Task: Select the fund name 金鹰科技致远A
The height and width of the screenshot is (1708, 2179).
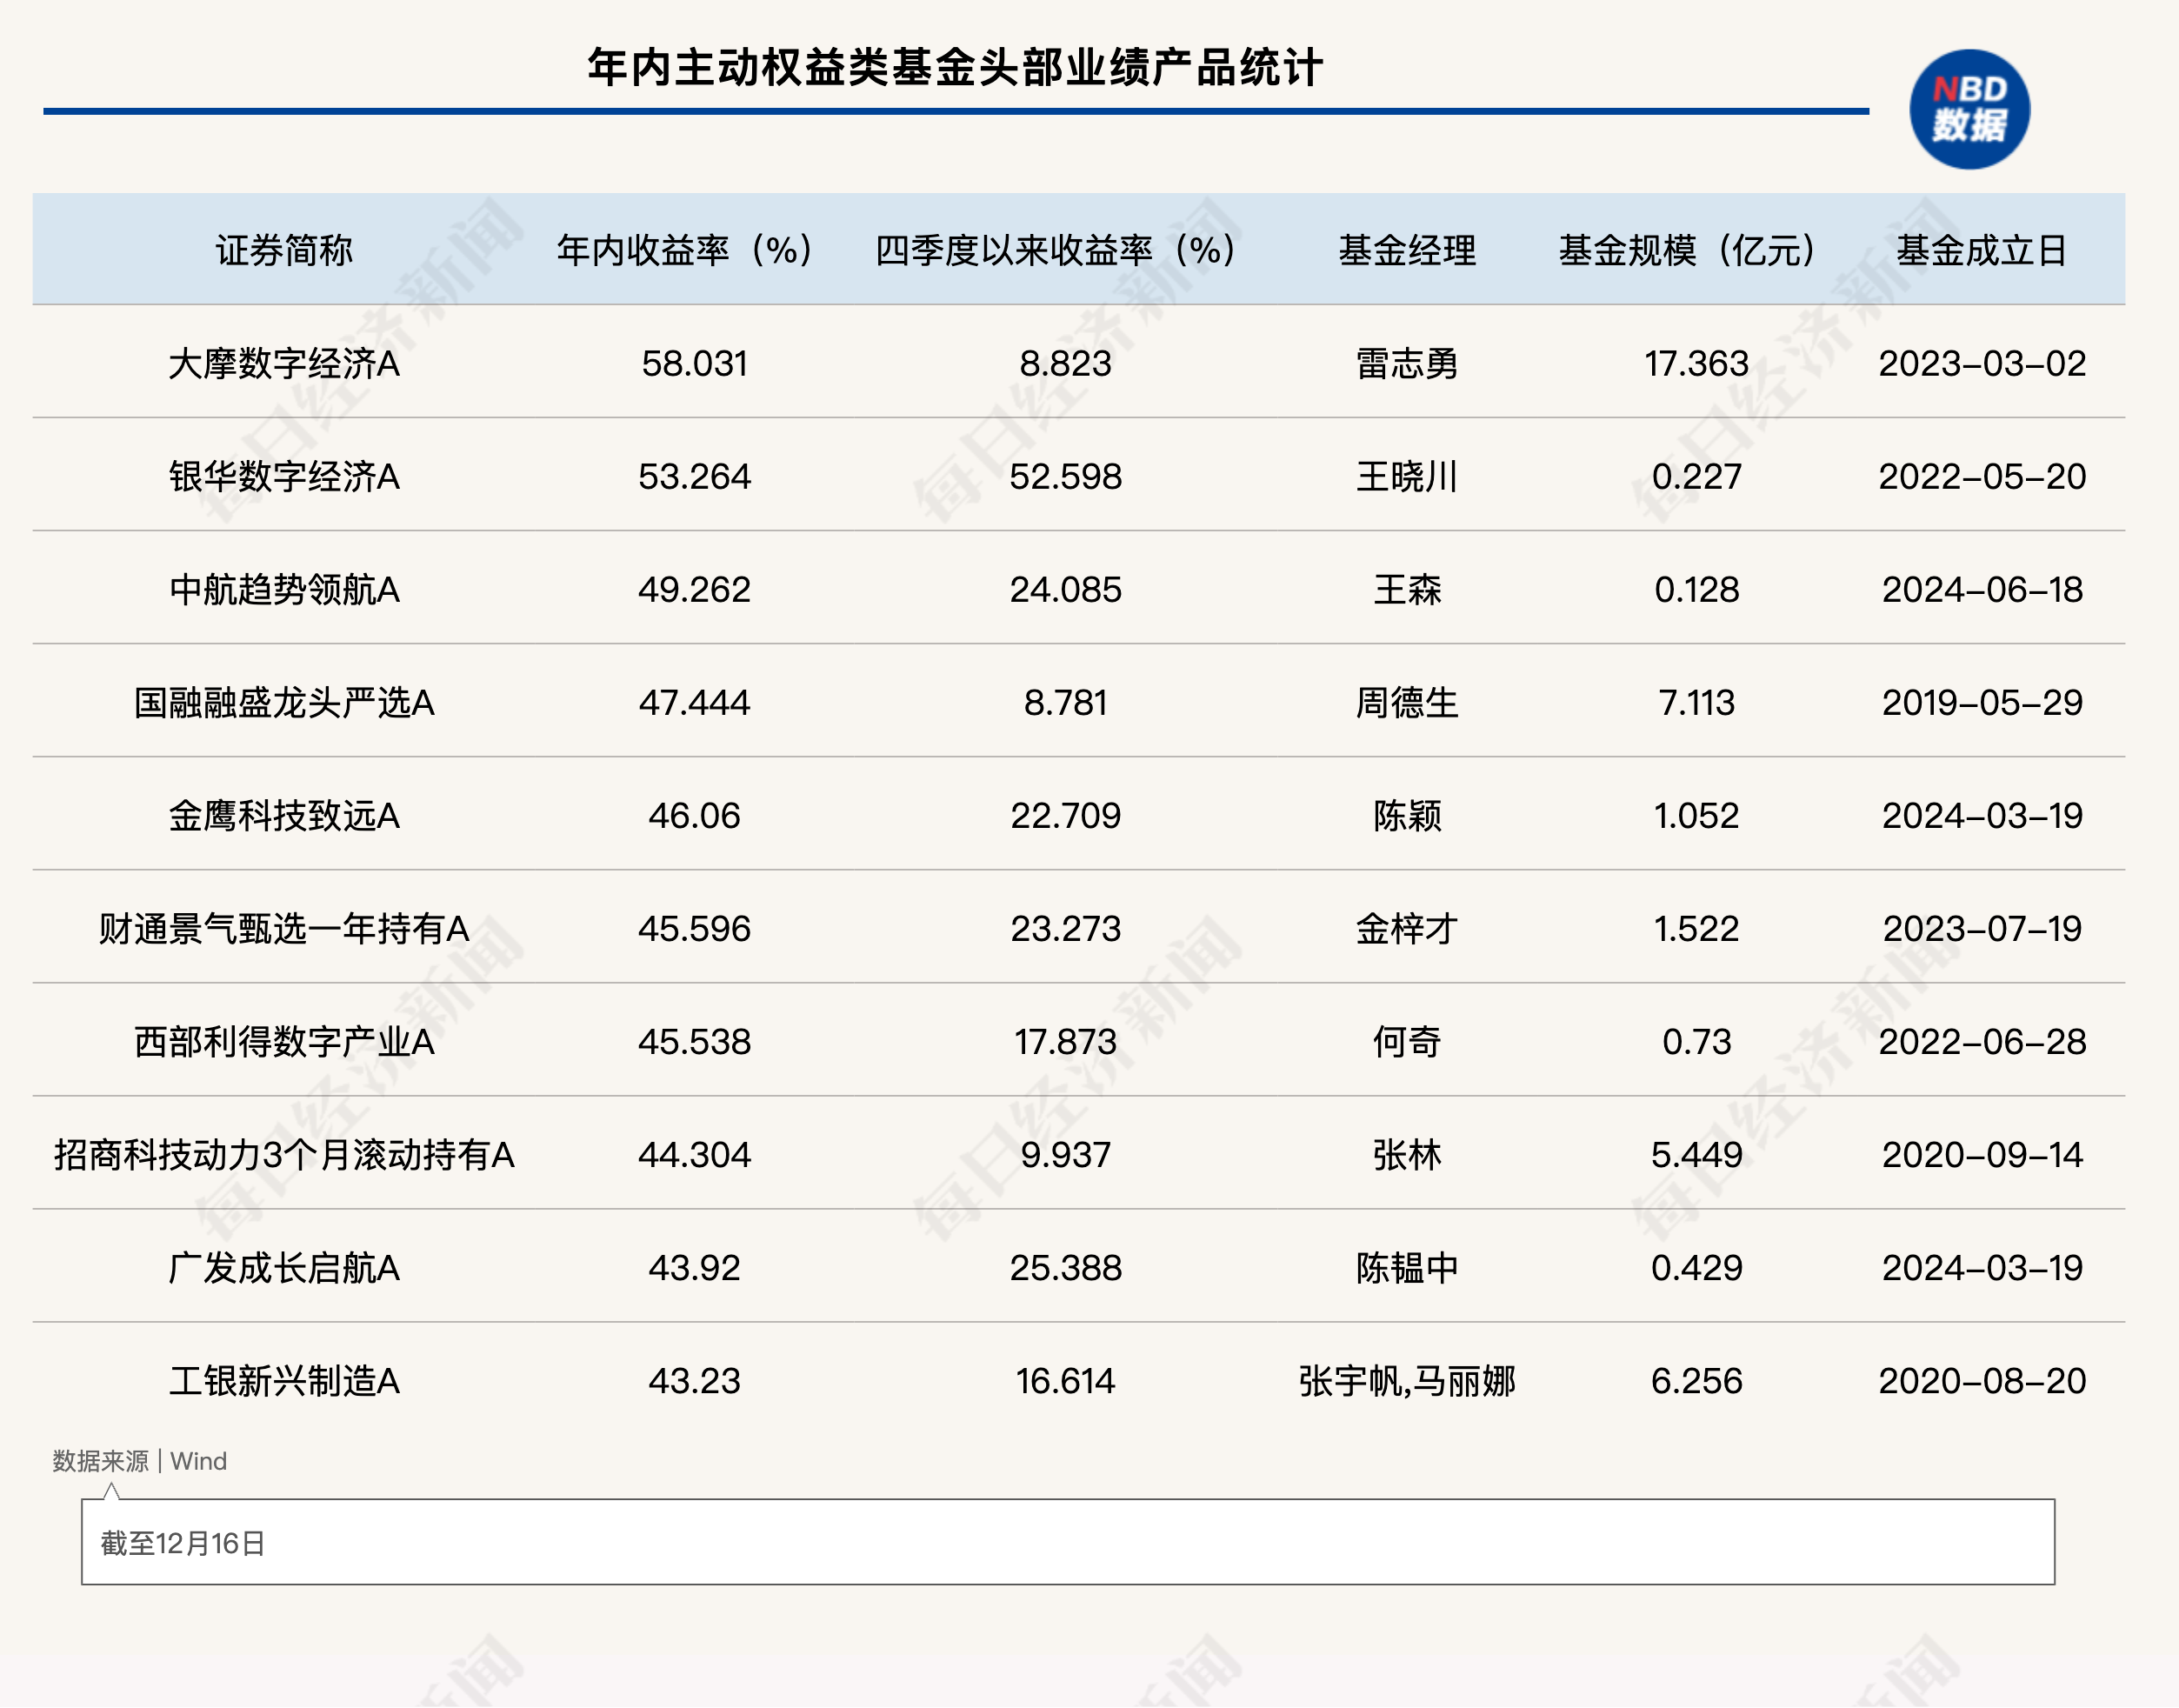Action: point(284,815)
